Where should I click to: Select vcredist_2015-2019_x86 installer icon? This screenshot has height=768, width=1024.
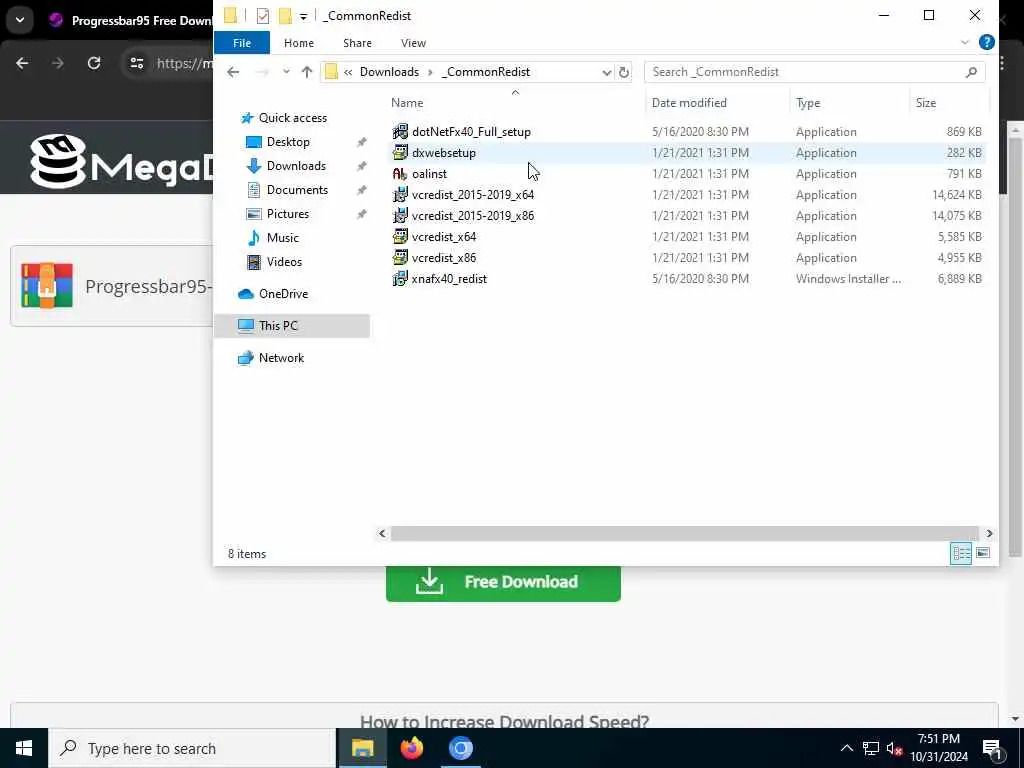400,216
